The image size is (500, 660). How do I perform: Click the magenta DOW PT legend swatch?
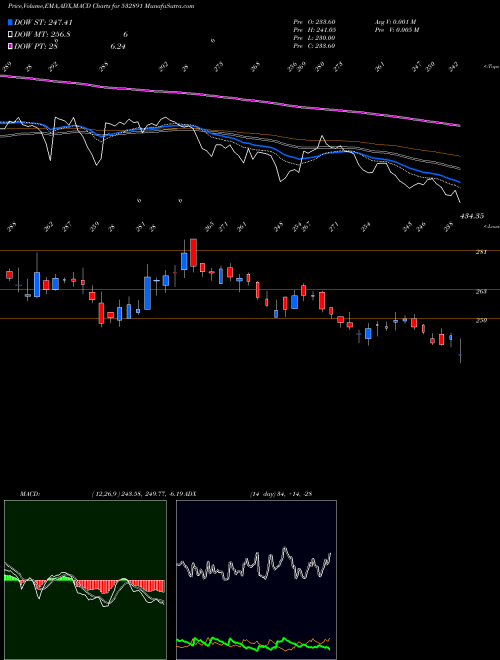click(x=10, y=46)
